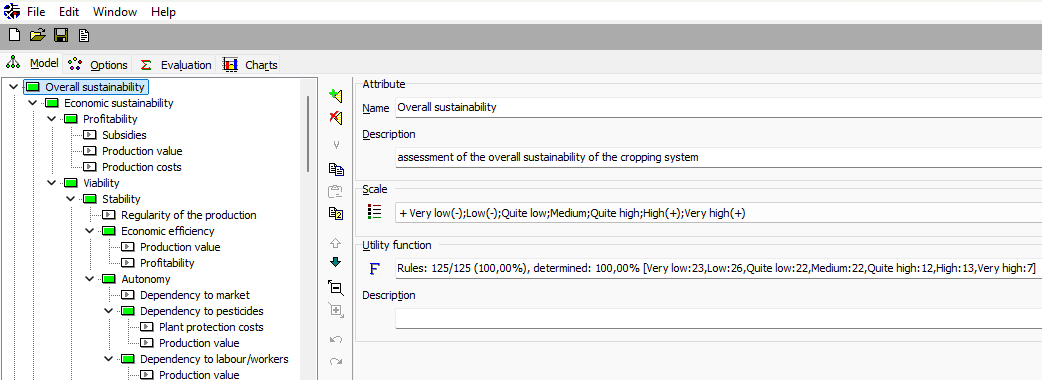Viewport: 1042px width, 380px height.
Task: Click the undo arrow icon
Action: 336,339
